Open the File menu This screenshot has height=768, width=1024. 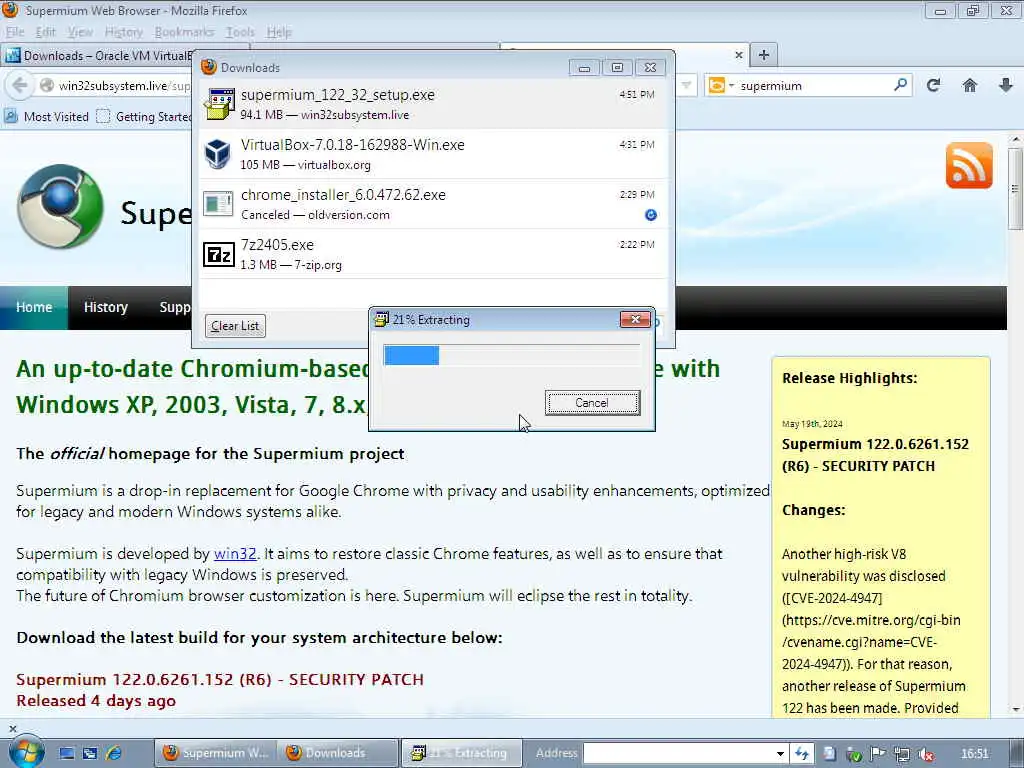[x=15, y=32]
